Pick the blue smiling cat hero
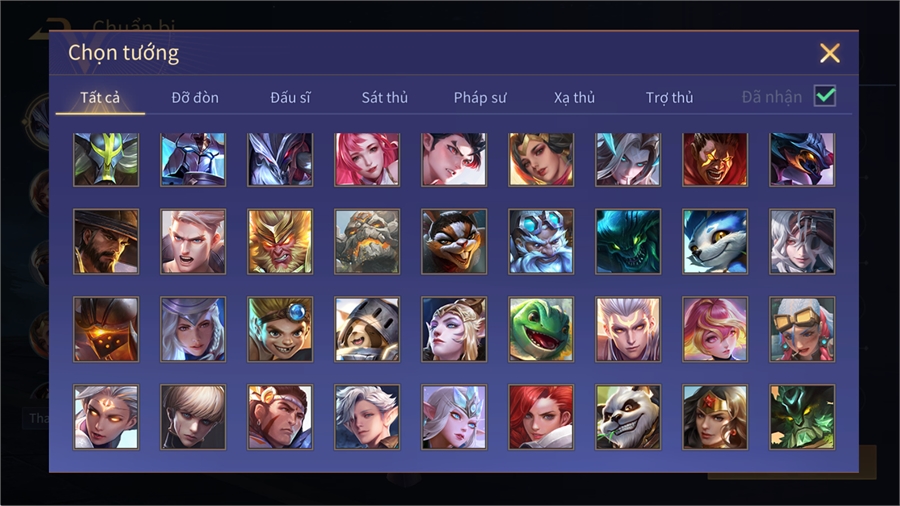Image resolution: width=900 pixels, height=506 pixels. 715,242
